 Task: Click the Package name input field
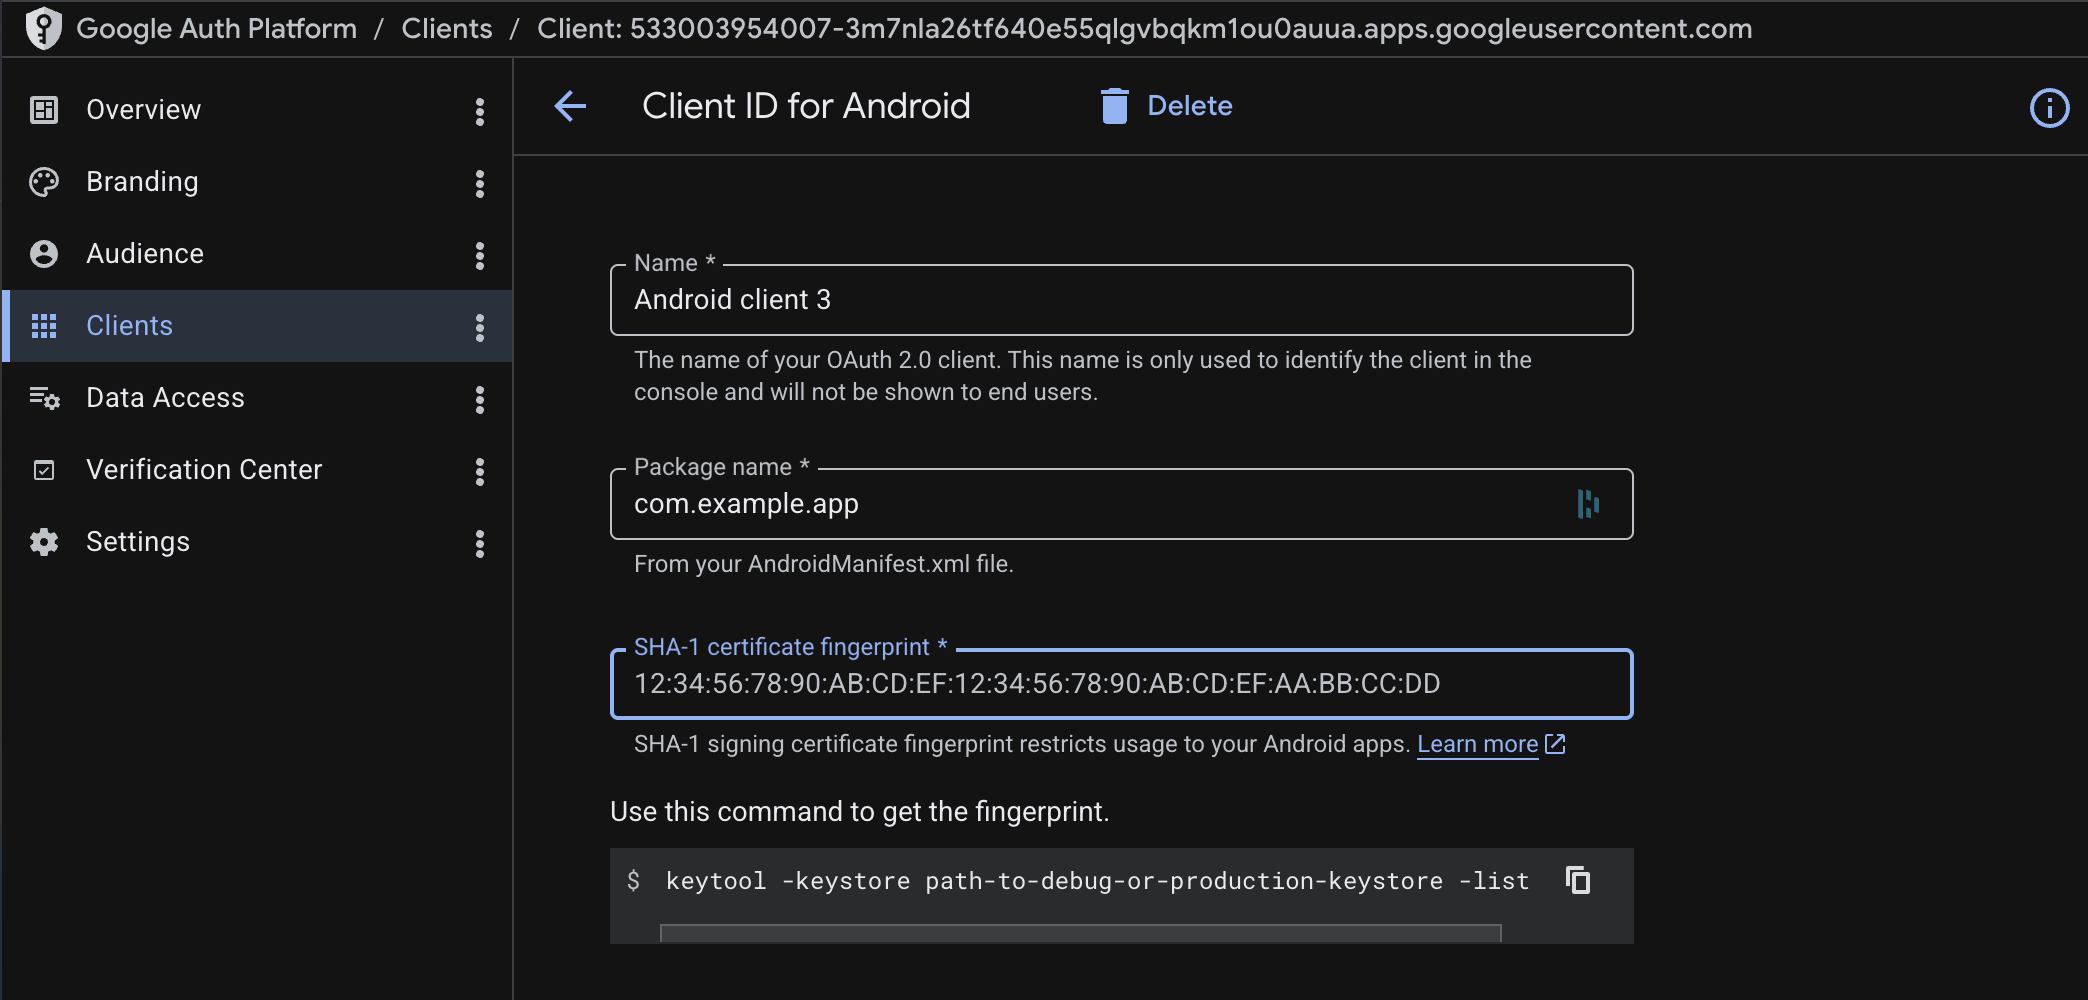pyautogui.click(x=1121, y=504)
